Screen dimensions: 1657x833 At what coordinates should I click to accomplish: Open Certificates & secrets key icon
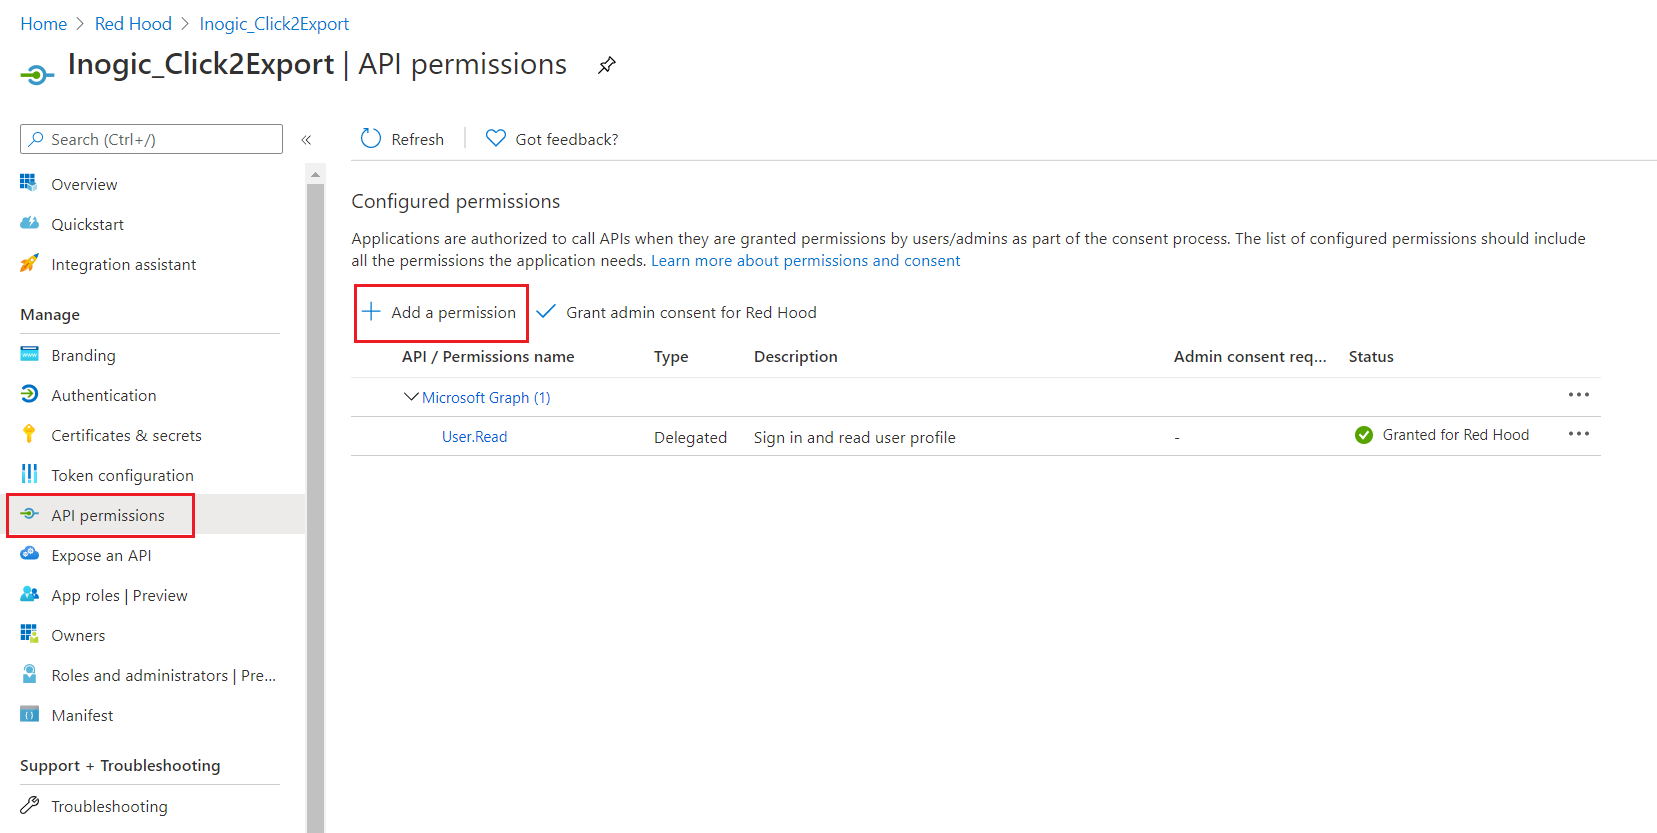click(29, 434)
